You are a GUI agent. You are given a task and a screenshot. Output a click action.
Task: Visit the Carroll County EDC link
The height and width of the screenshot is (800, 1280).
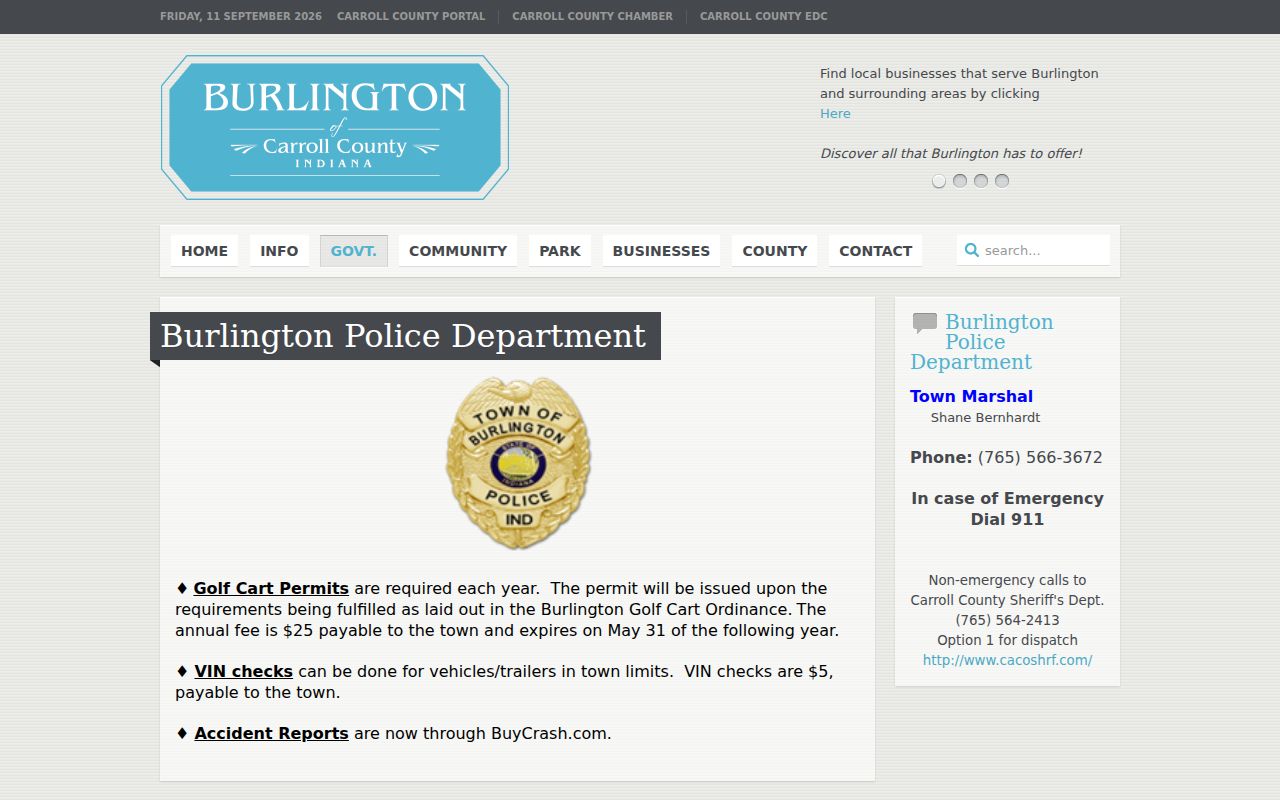coord(764,16)
